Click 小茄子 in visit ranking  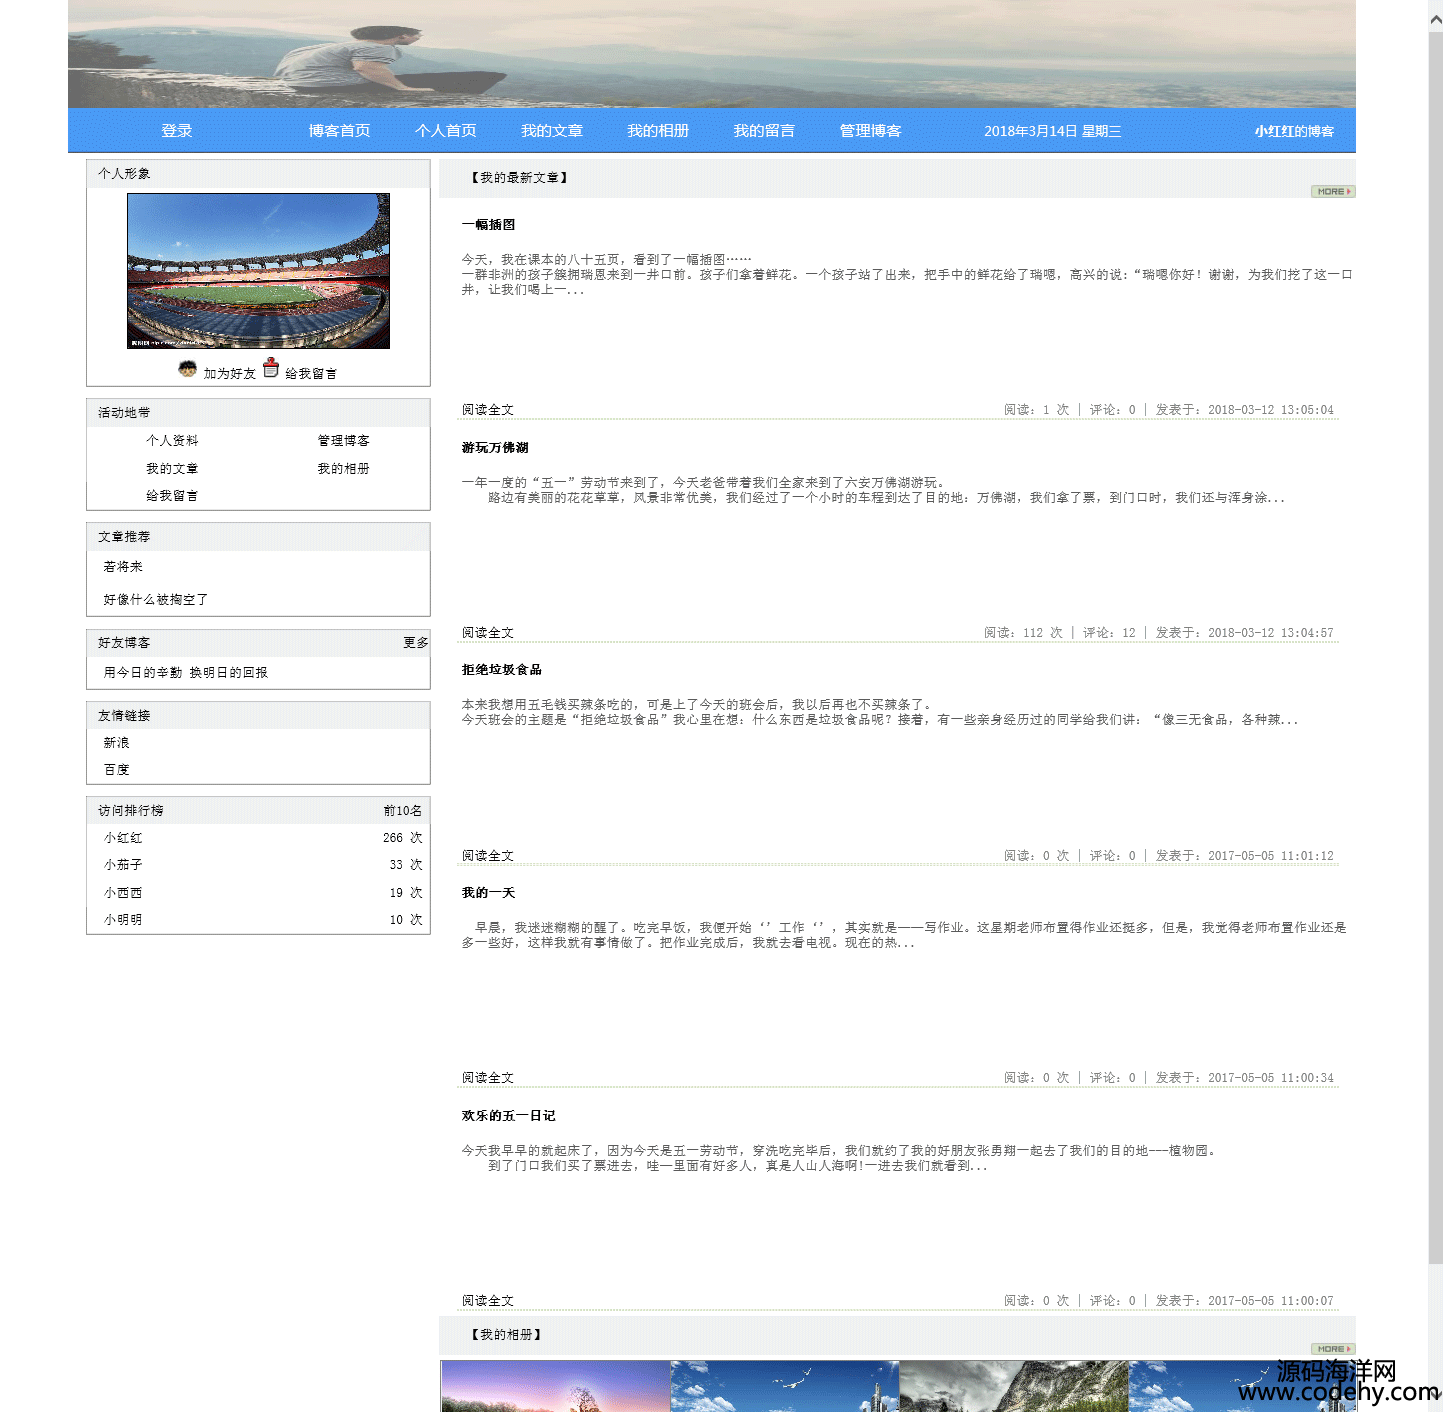coord(123,865)
